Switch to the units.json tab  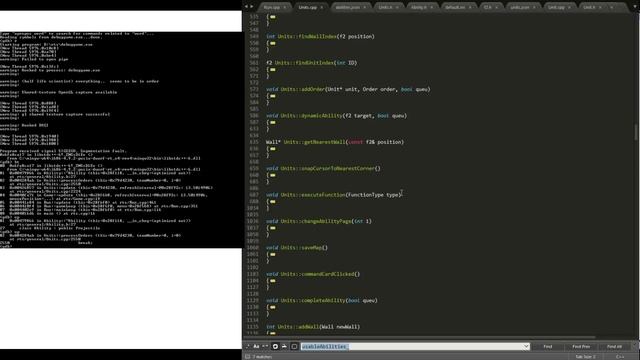tap(520, 7)
